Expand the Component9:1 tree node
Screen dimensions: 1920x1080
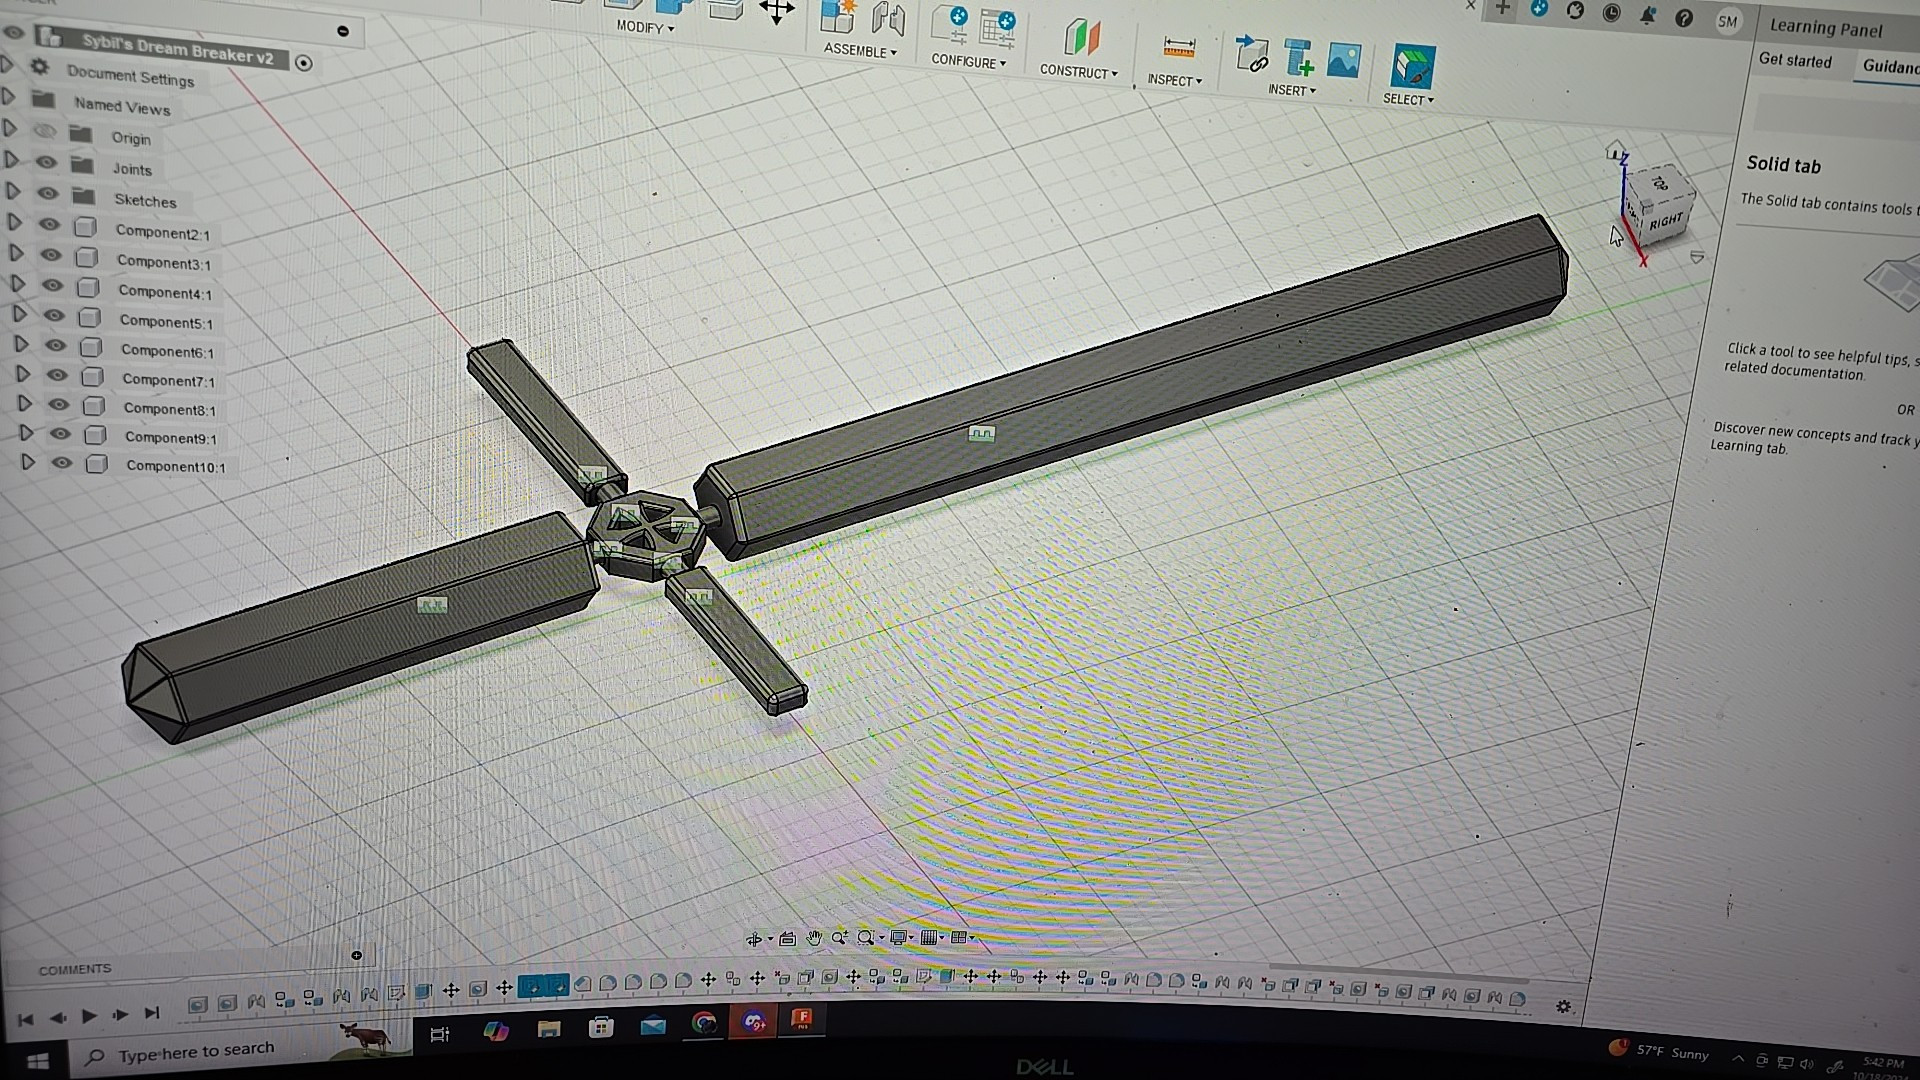coord(26,432)
